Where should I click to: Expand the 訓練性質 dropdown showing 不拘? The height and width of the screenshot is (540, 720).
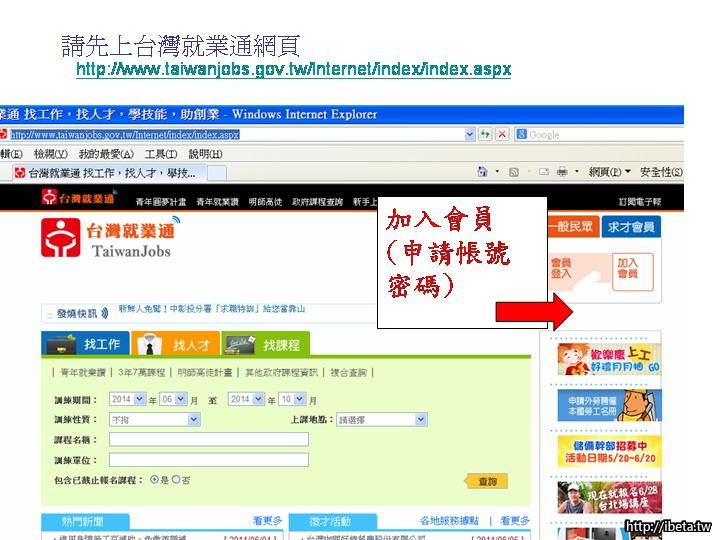[154, 419]
